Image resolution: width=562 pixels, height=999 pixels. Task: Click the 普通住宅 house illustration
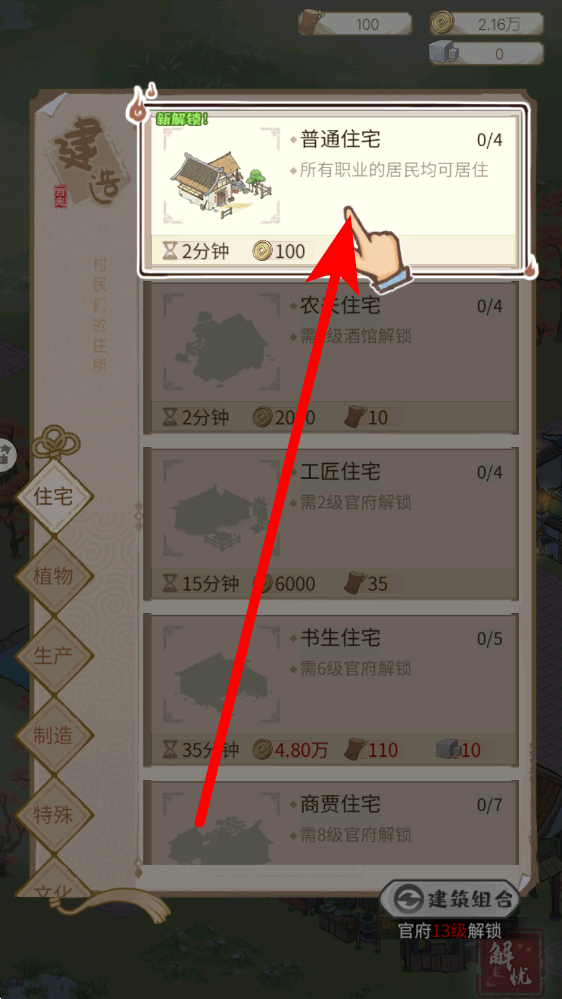[x=221, y=179]
